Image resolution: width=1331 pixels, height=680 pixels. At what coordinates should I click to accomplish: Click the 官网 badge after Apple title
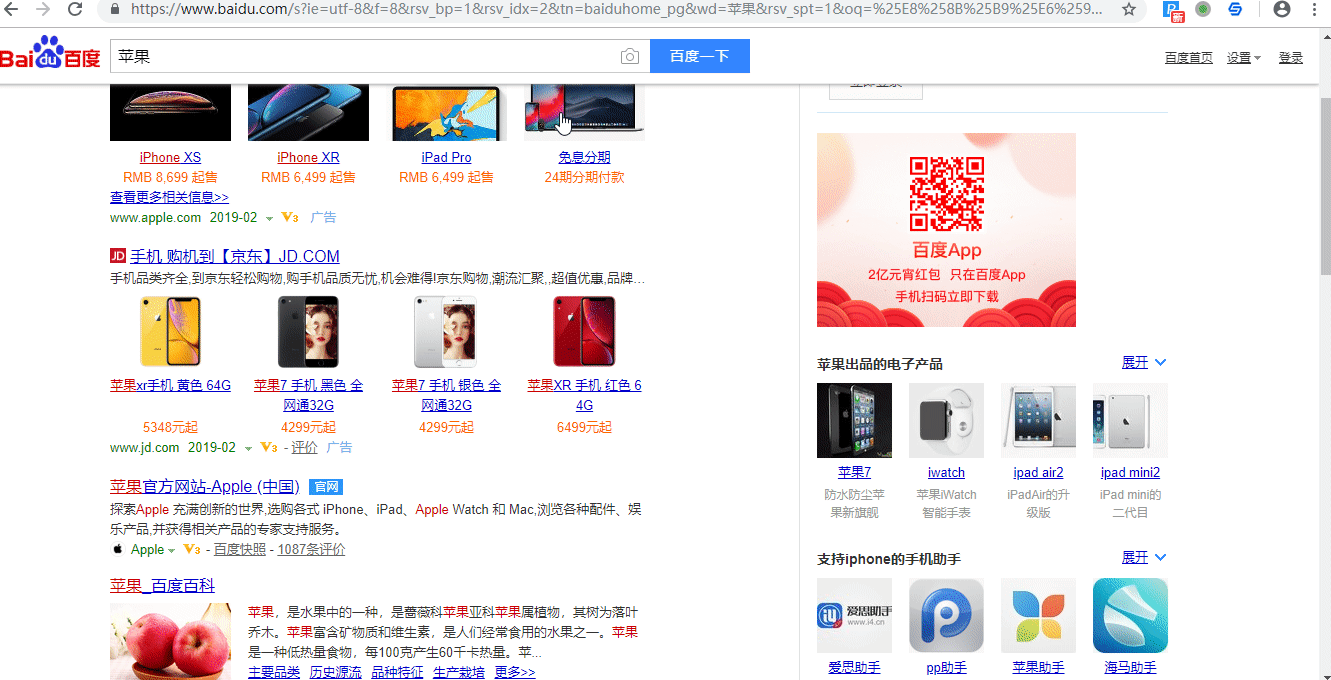point(326,487)
